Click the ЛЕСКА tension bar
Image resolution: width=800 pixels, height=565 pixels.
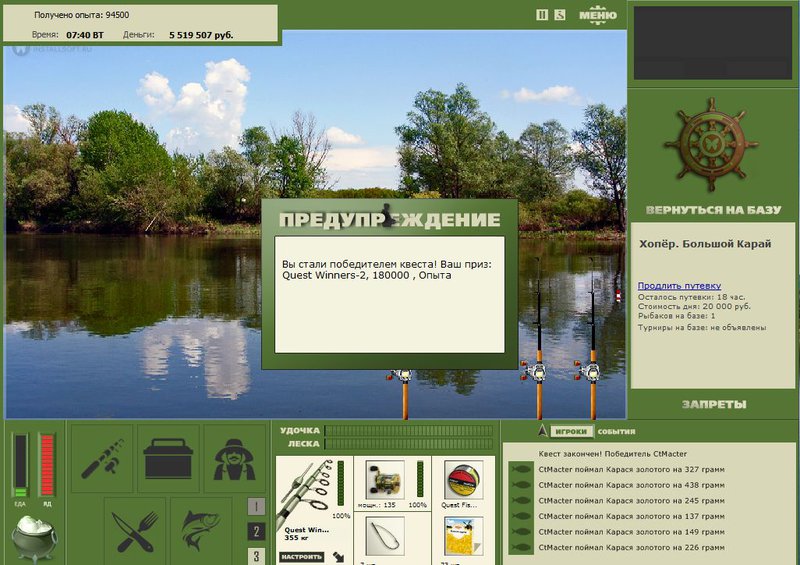(x=409, y=444)
